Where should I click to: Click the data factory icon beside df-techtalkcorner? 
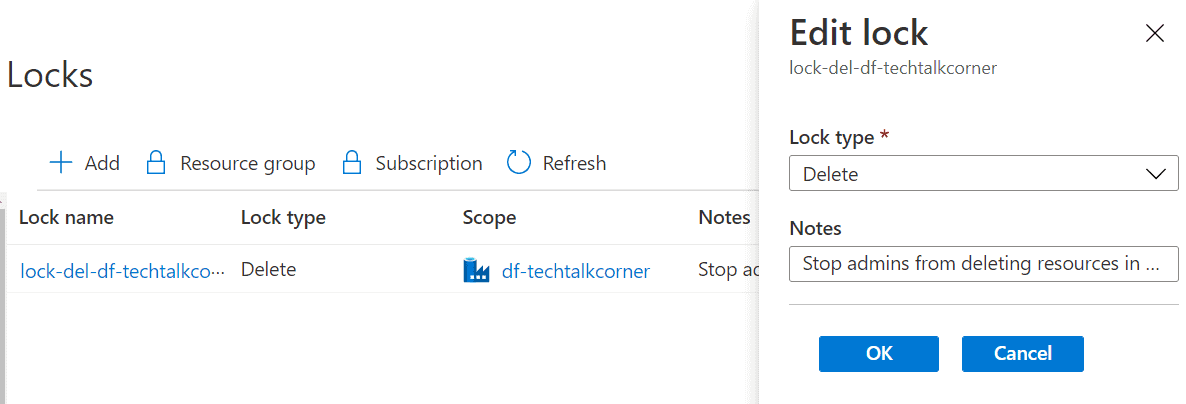(477, 270)
